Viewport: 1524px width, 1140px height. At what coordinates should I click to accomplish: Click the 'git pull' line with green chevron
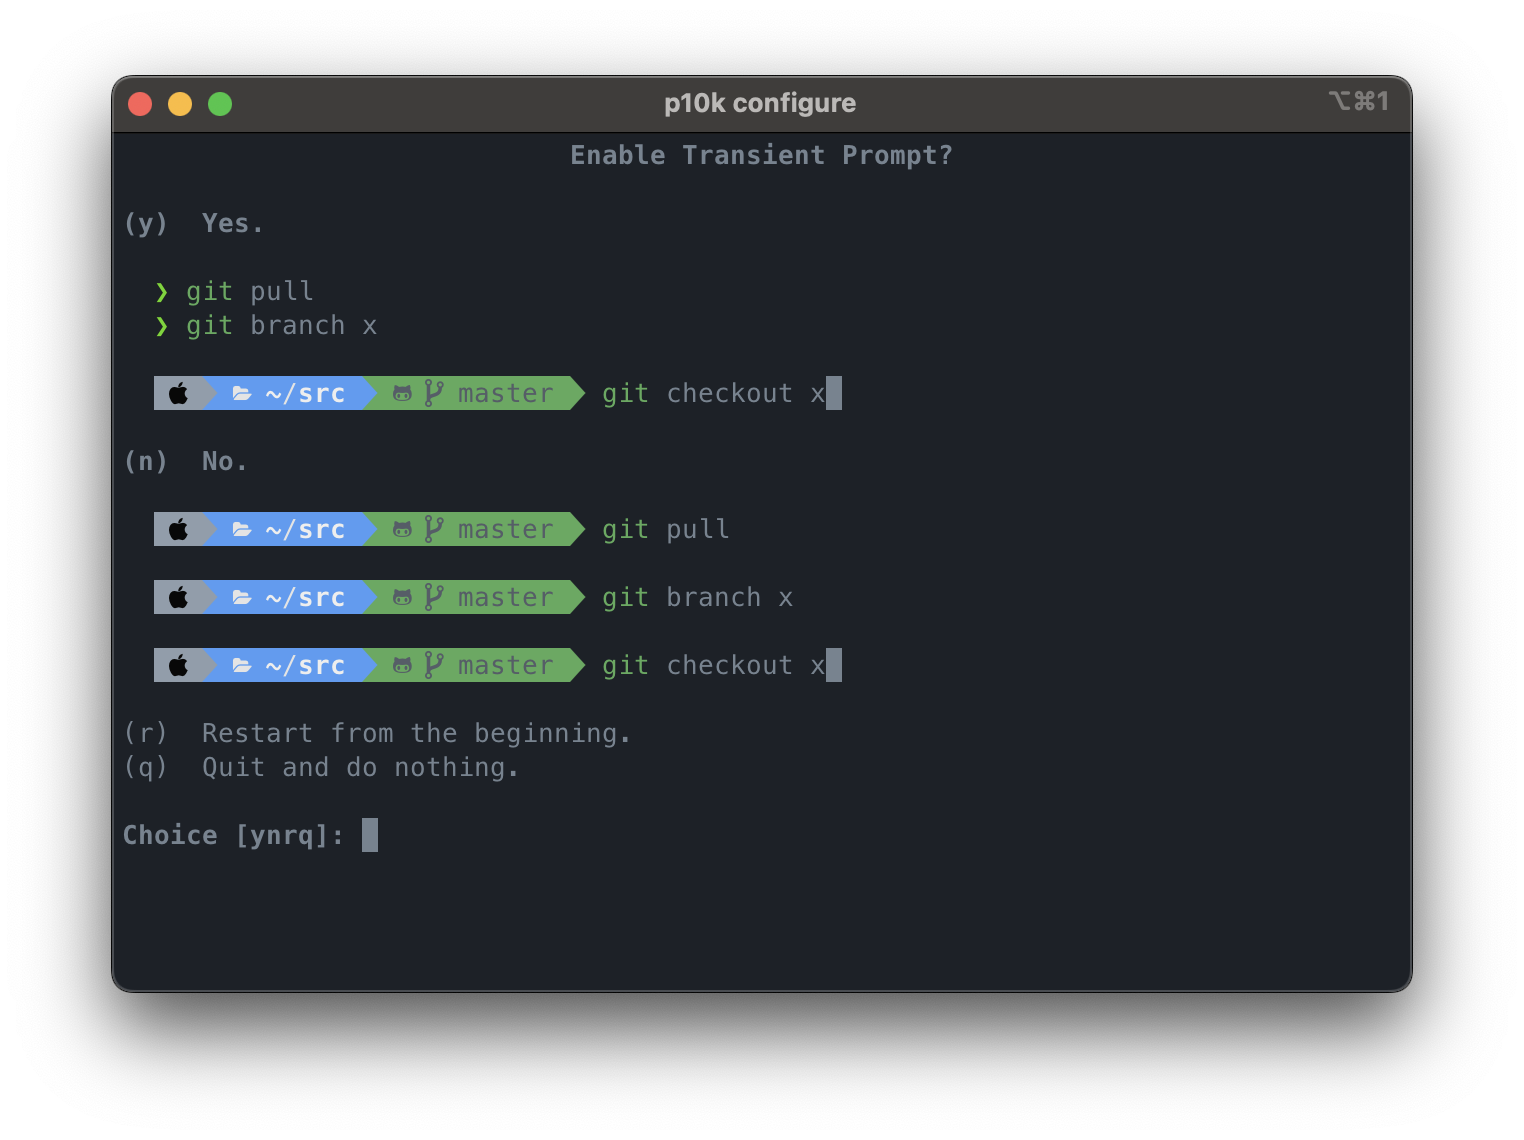pos(234,292)
